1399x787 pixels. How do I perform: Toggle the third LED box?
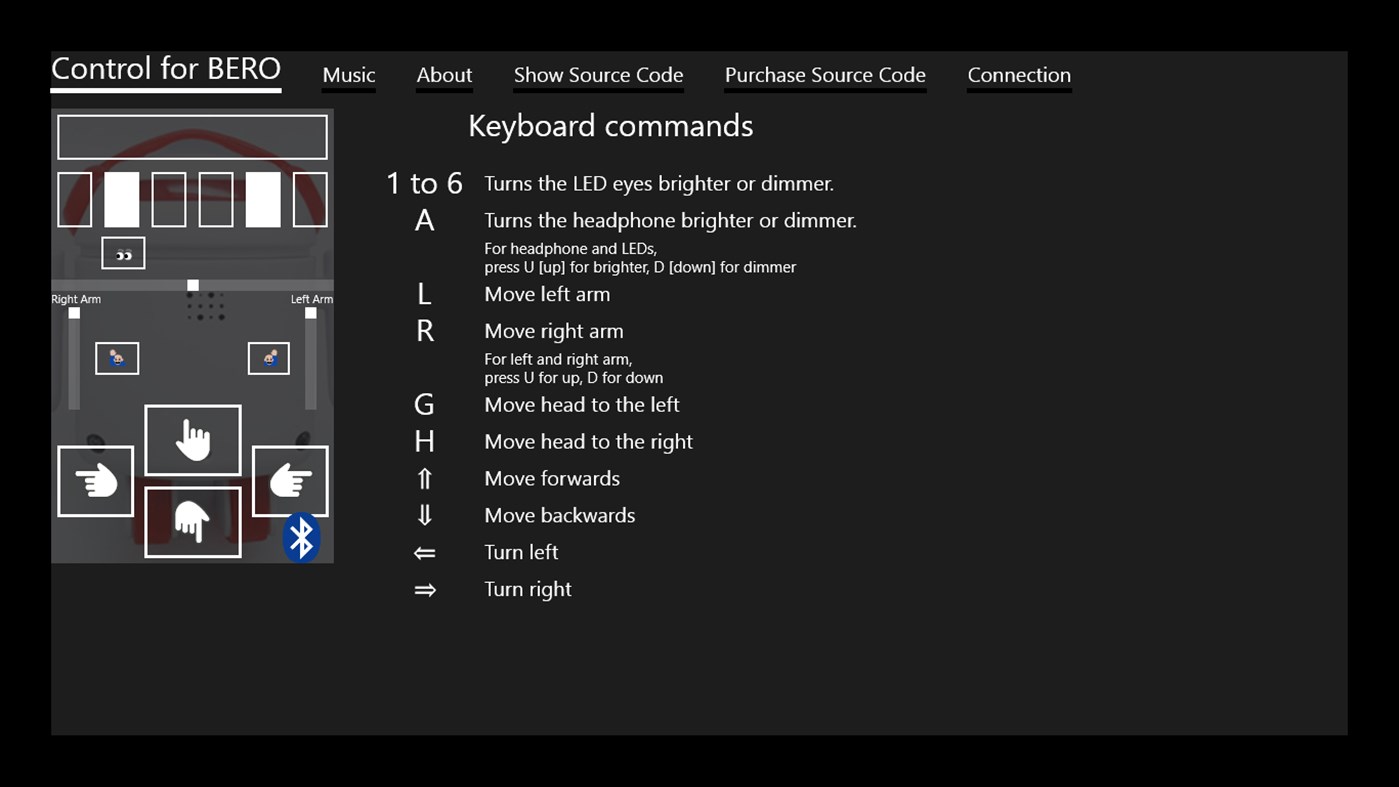pos(169,200)
